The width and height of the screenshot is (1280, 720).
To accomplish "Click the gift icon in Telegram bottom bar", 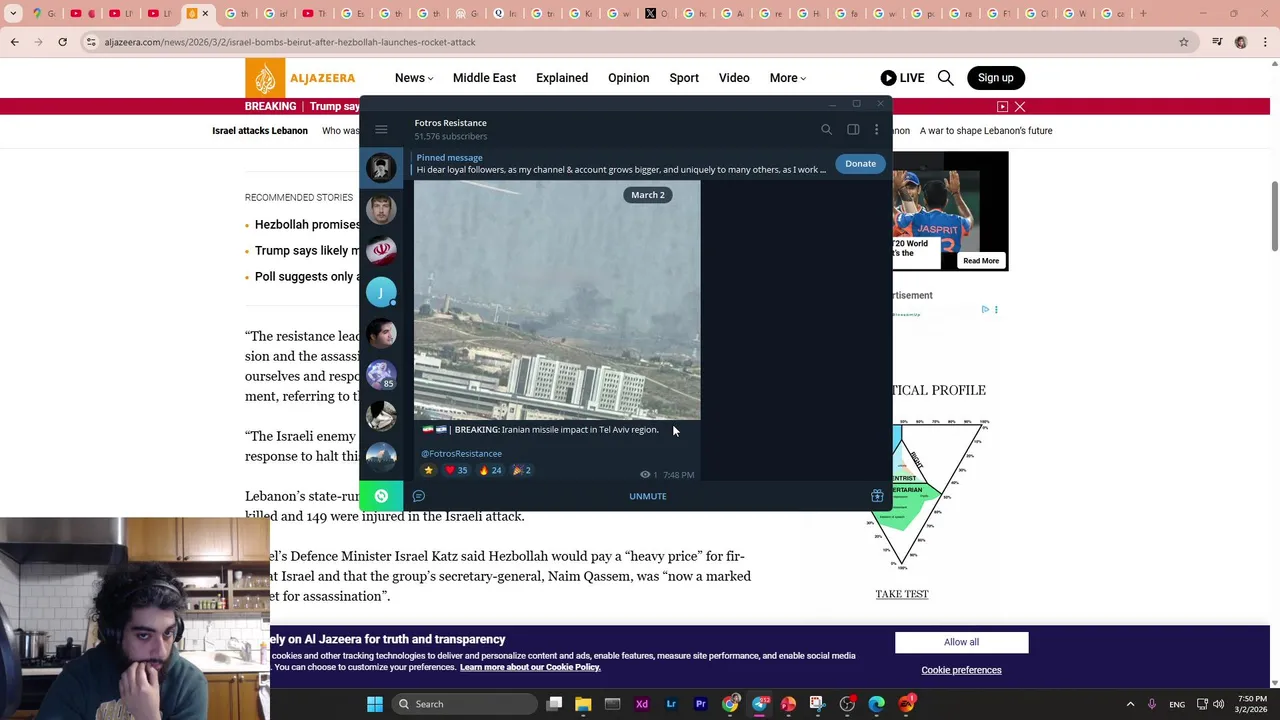I will pos(877,496).
